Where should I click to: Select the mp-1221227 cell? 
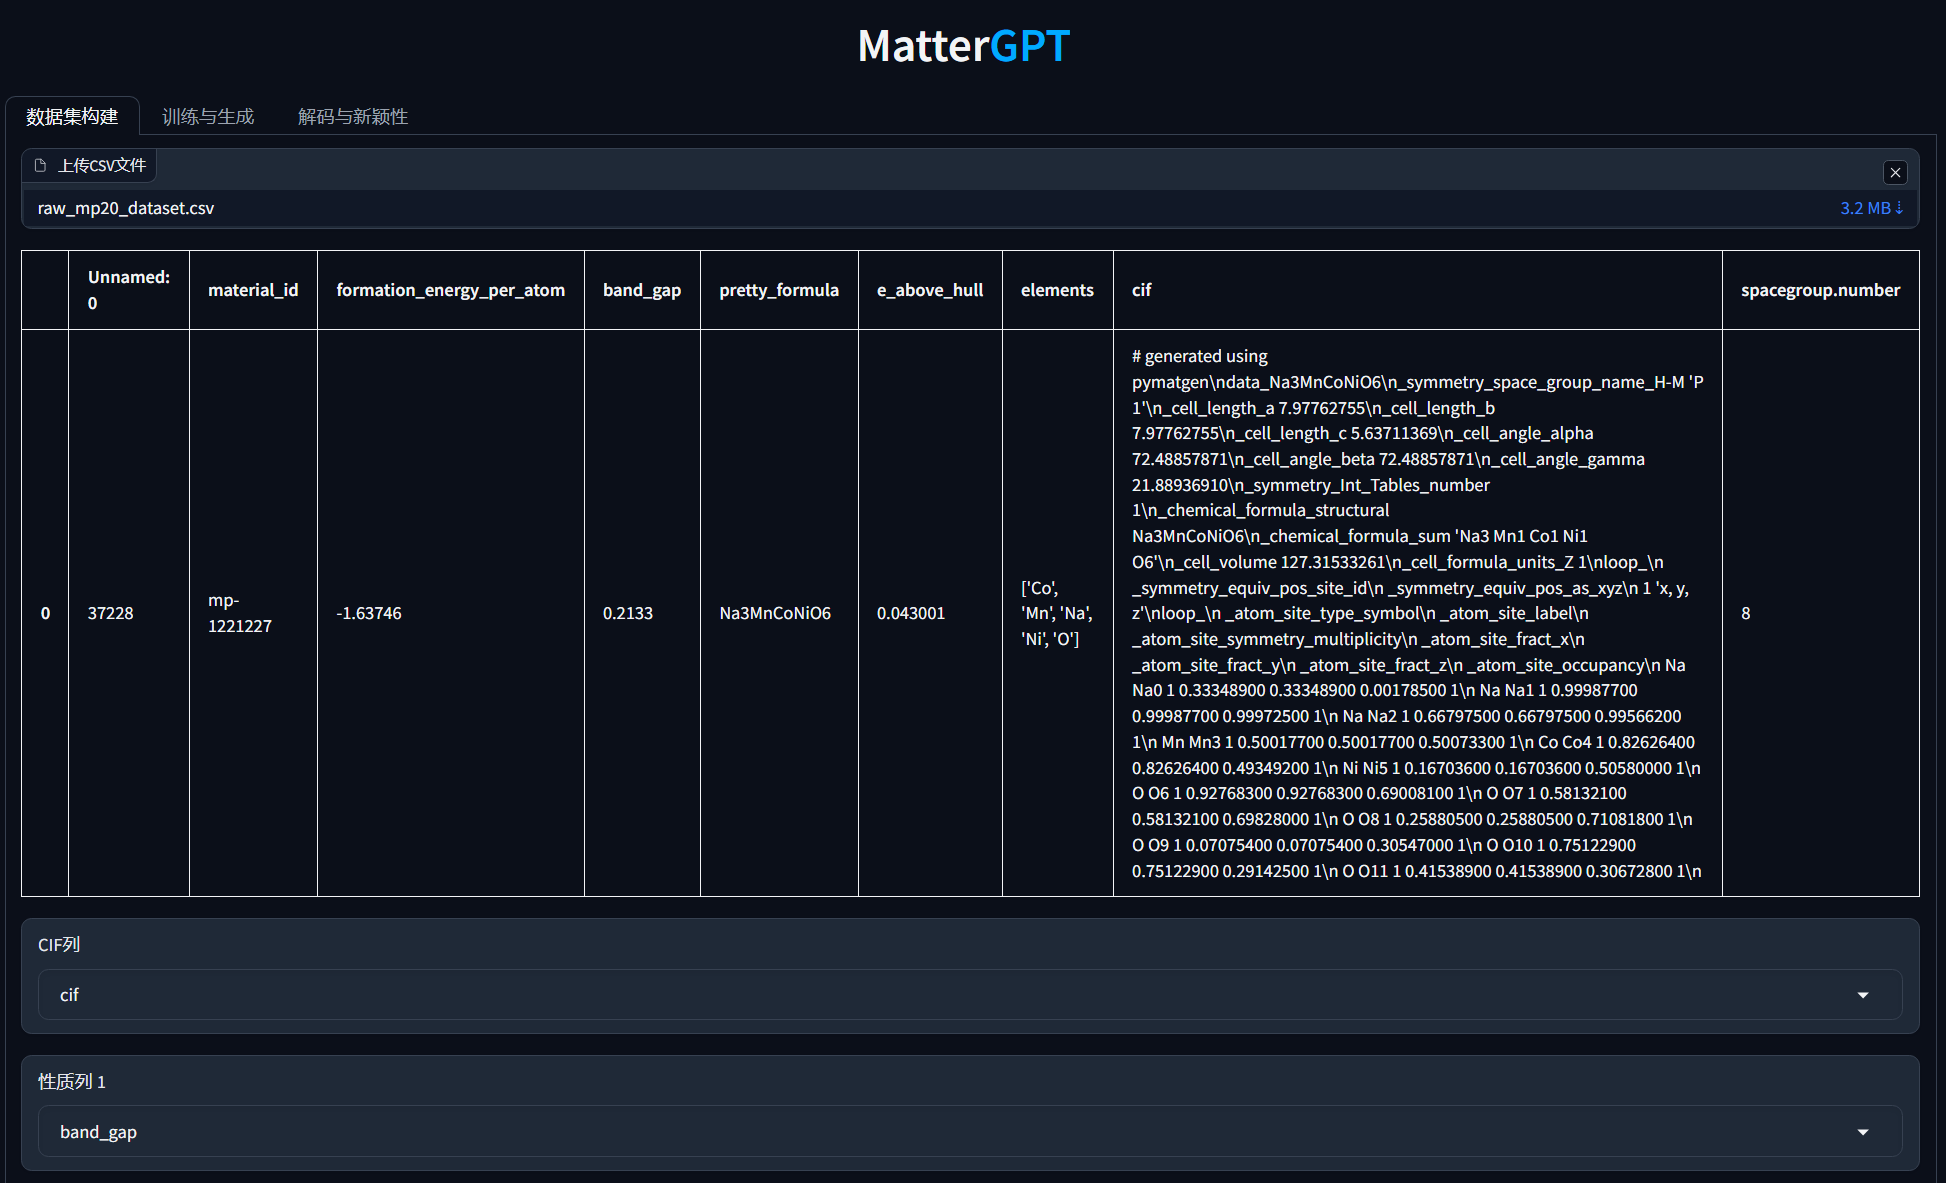pos(253,613)
